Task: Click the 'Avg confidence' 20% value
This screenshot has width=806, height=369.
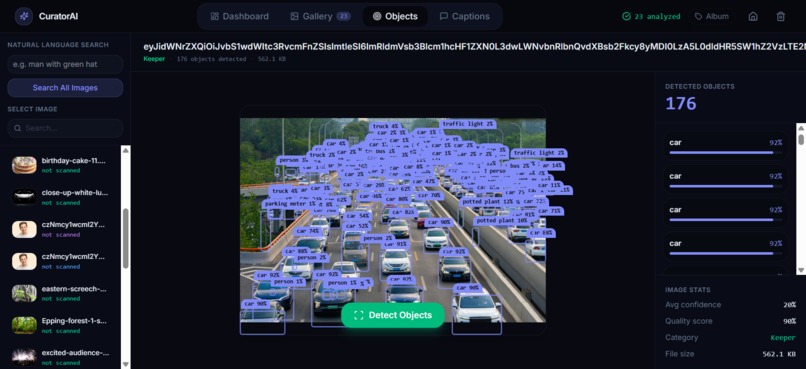Action: pos(791,305)
